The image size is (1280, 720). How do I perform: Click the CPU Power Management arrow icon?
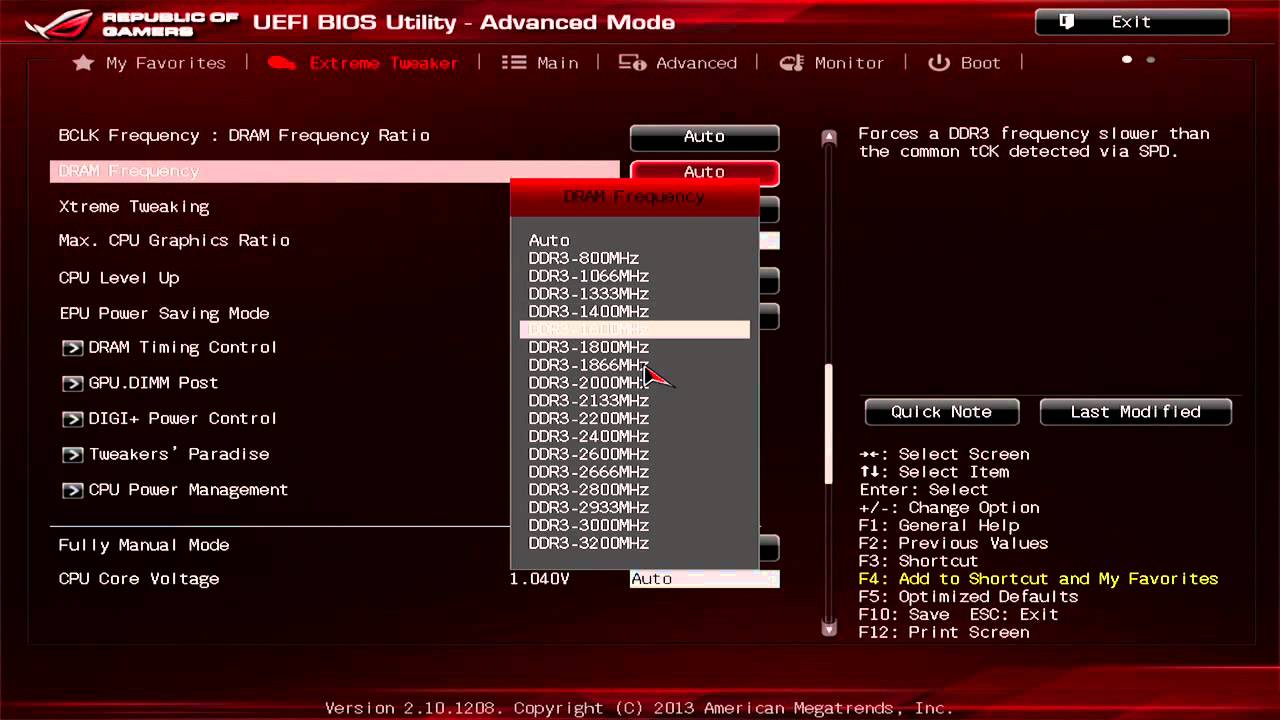[72, 490]
